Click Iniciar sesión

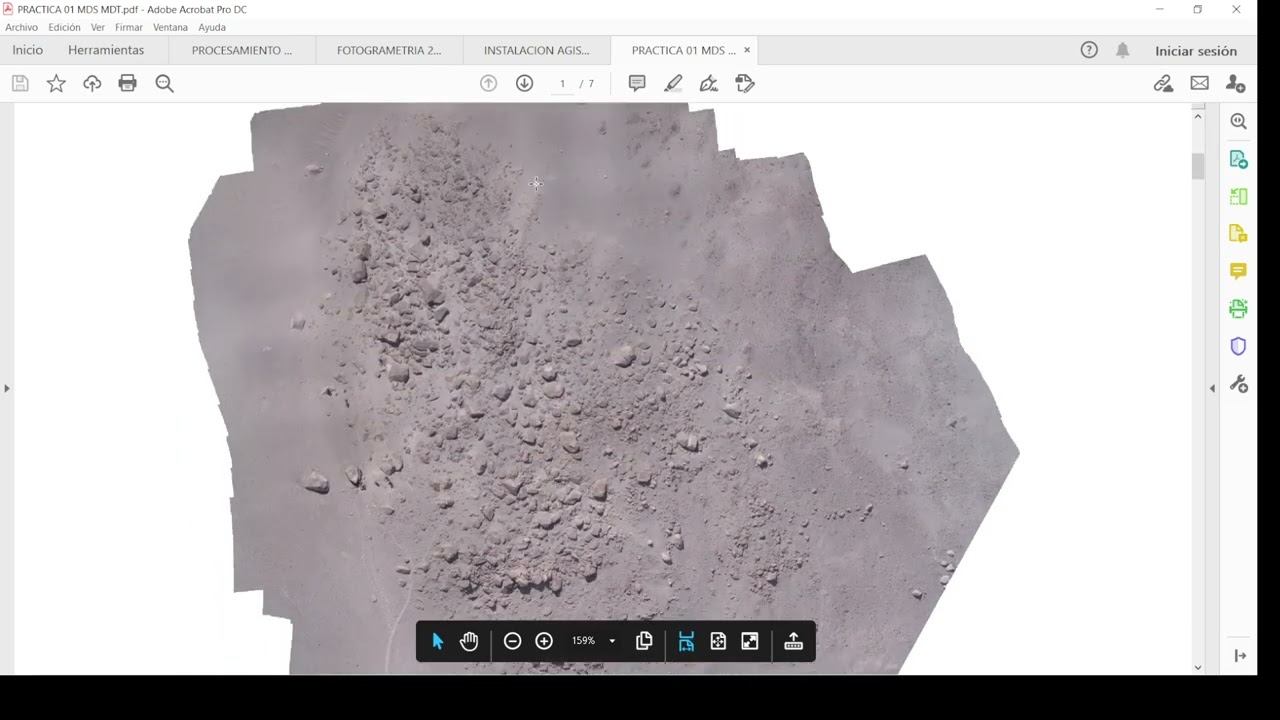pyautogui.click(x=1196, y=51)
